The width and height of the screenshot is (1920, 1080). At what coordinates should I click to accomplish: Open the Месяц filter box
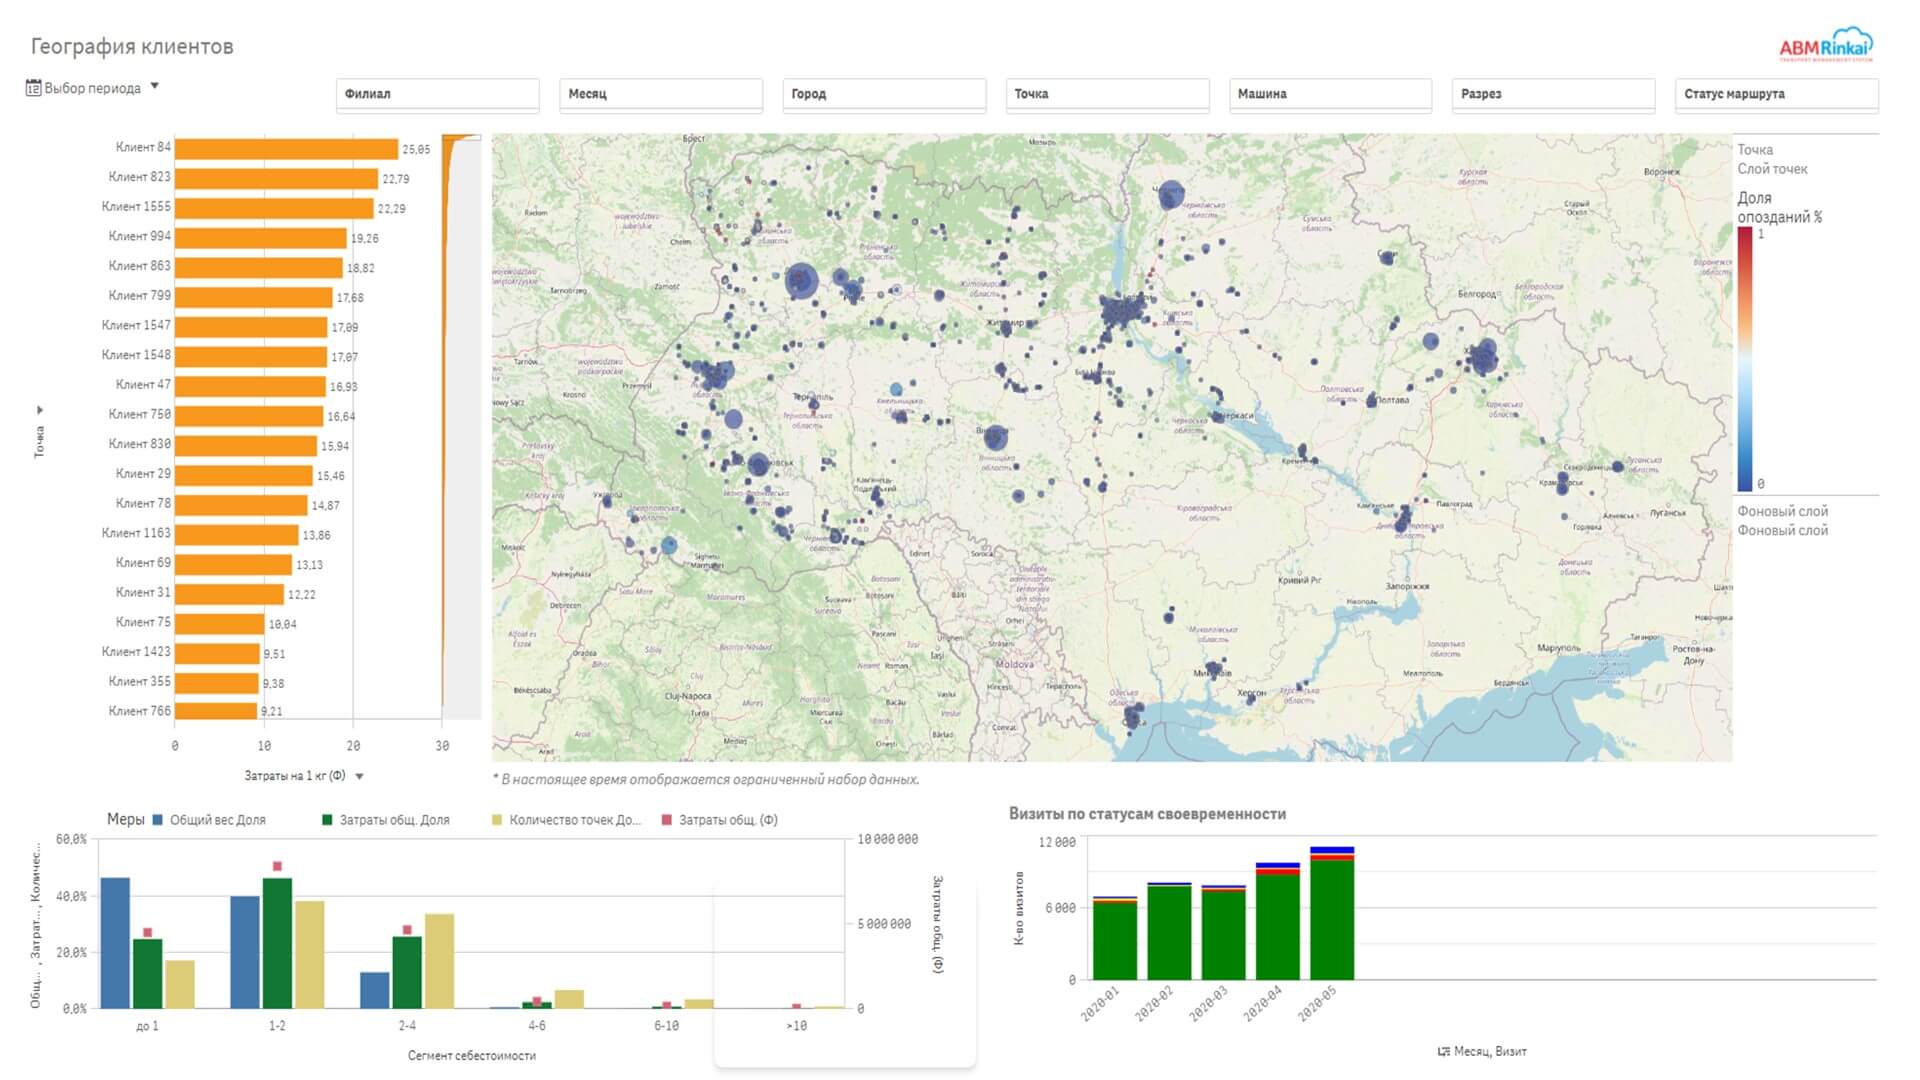tap(661, 94)
